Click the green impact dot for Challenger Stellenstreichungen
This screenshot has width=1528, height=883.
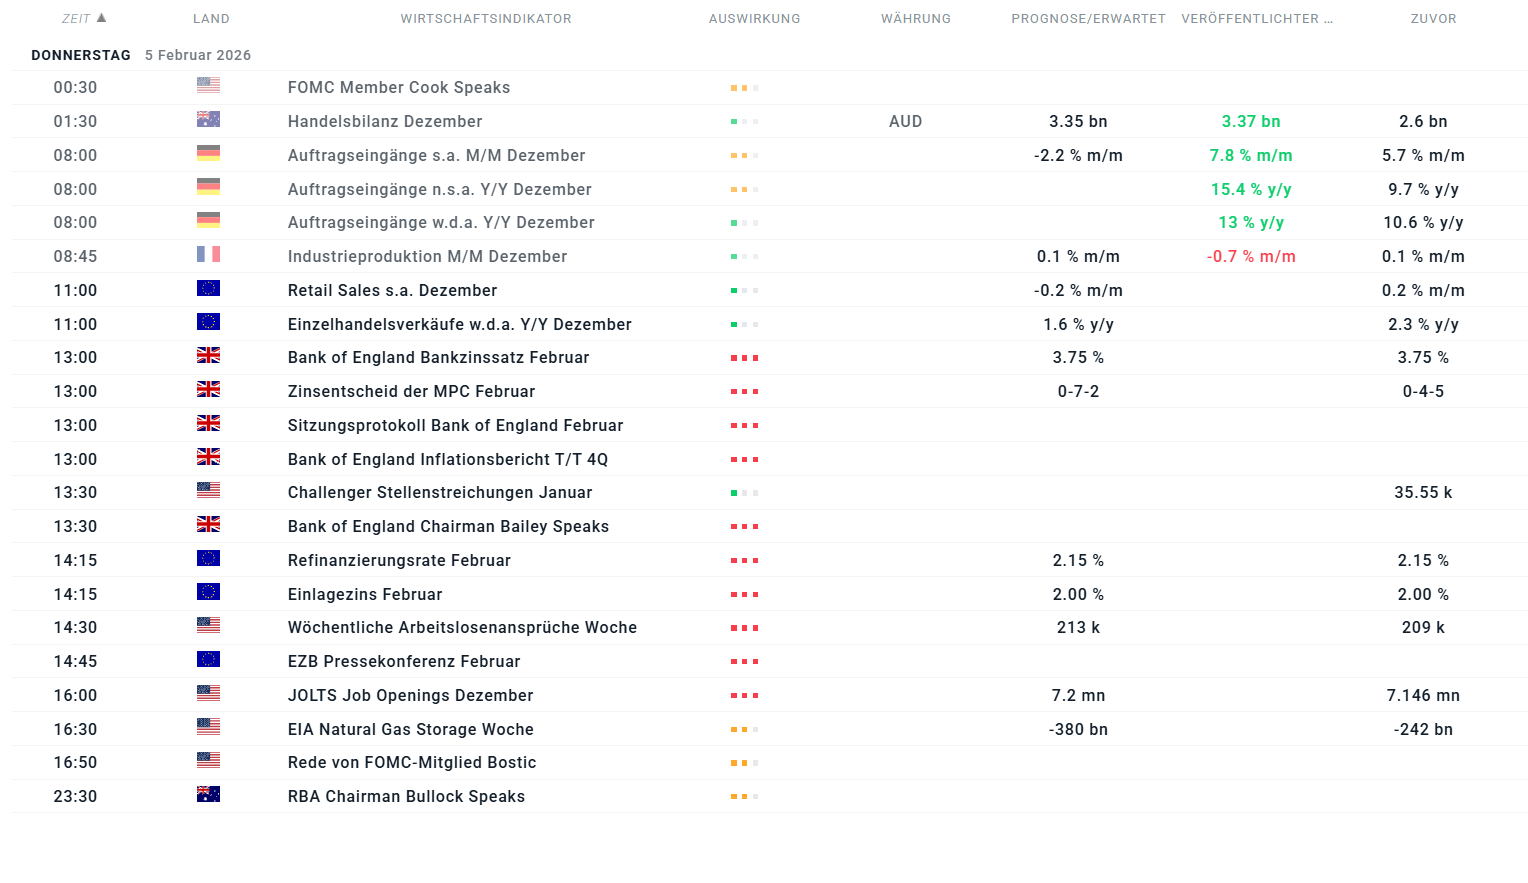pos(735,493)
